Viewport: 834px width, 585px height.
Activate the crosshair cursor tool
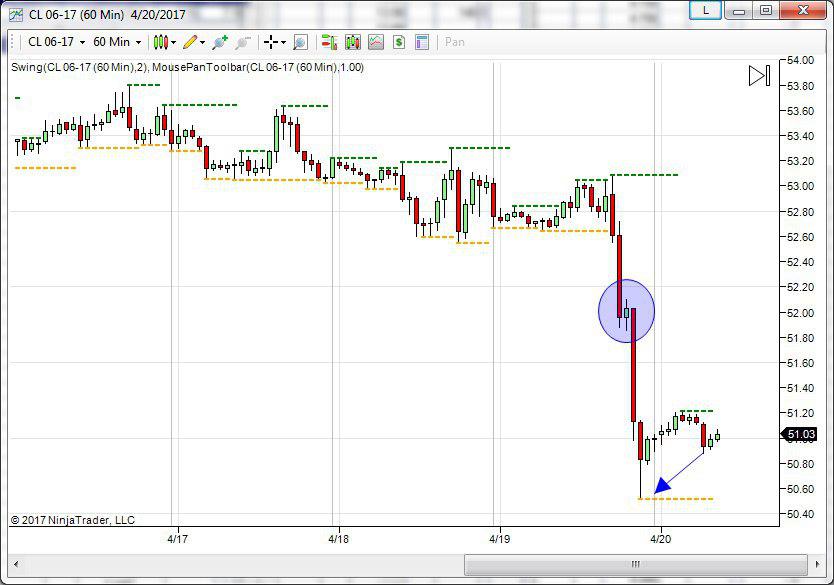pyautogui.click(x=270, y=42)
